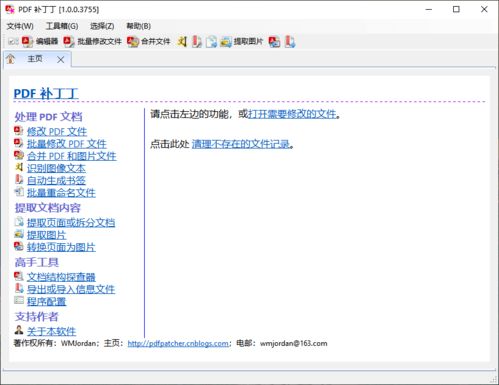The width and height of the screenshot is (499, 385).
Task: Close the 主页 tab with its X
Action: click(x=61, y=60)
